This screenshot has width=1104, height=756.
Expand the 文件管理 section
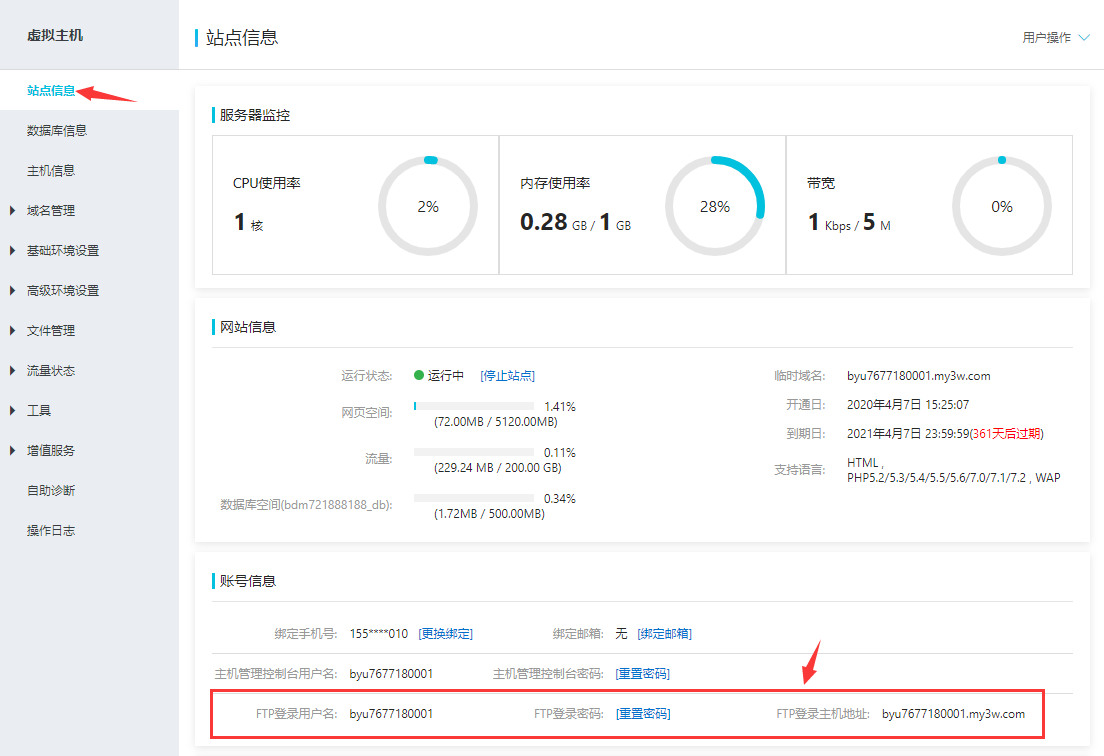51,331
